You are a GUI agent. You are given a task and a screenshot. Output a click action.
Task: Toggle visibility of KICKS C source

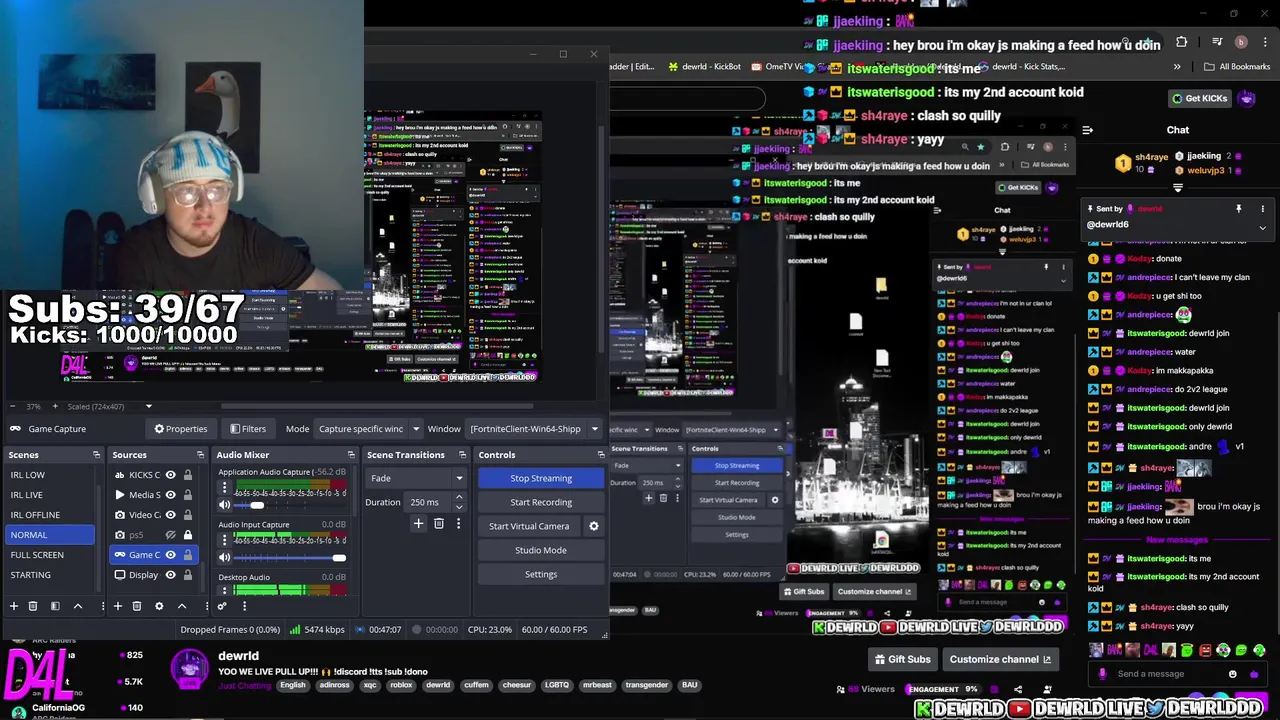170,475
